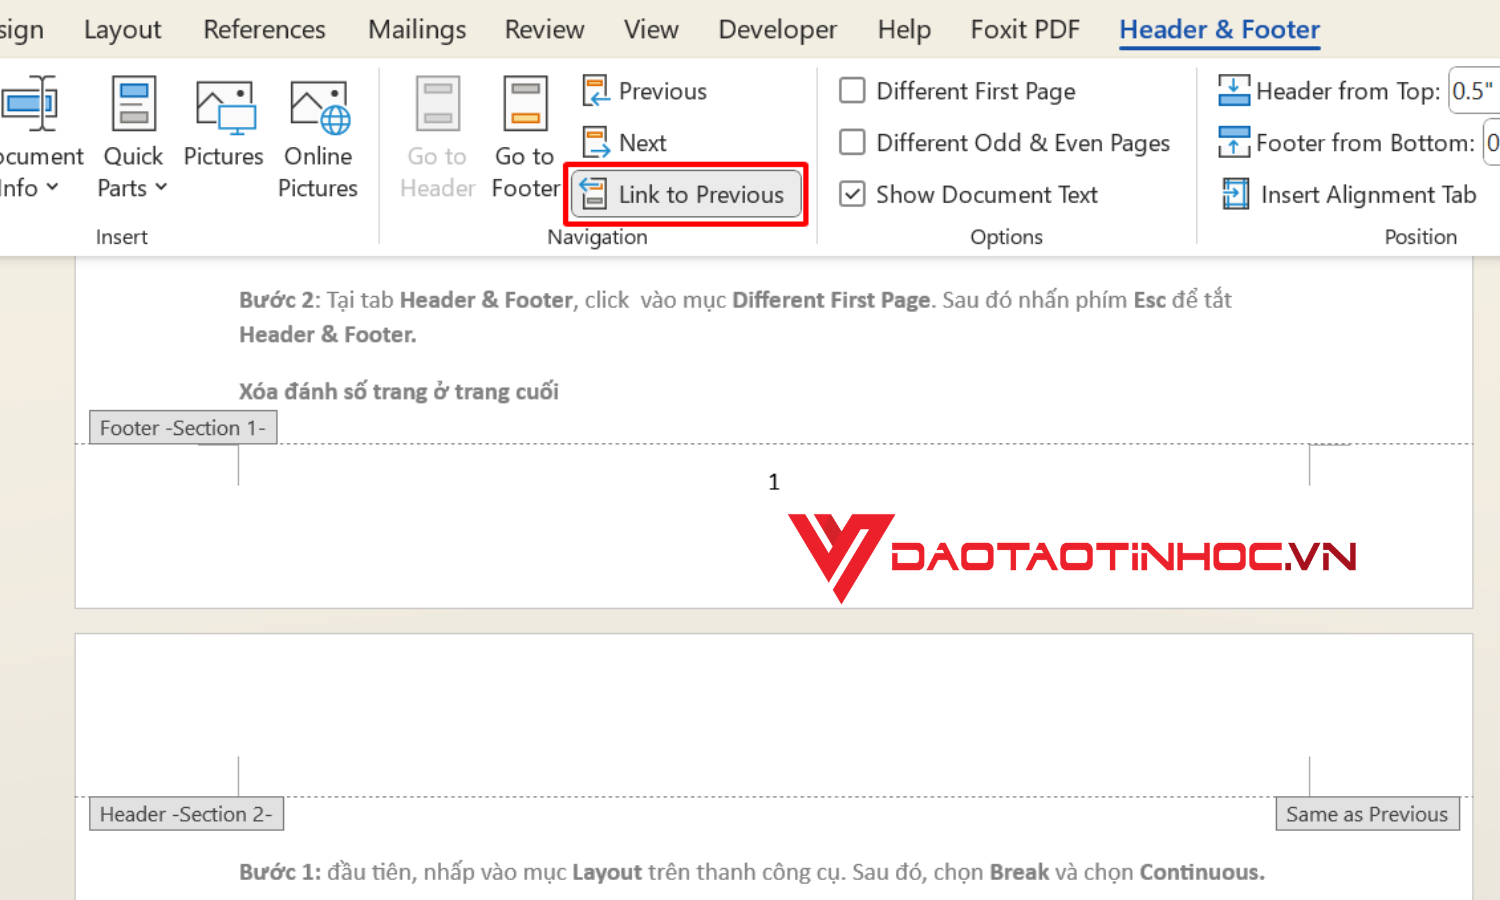This screenshot has height=900, width=1500.
Task: Click the page number 1 in footer
Action: (x=773, y=481)
